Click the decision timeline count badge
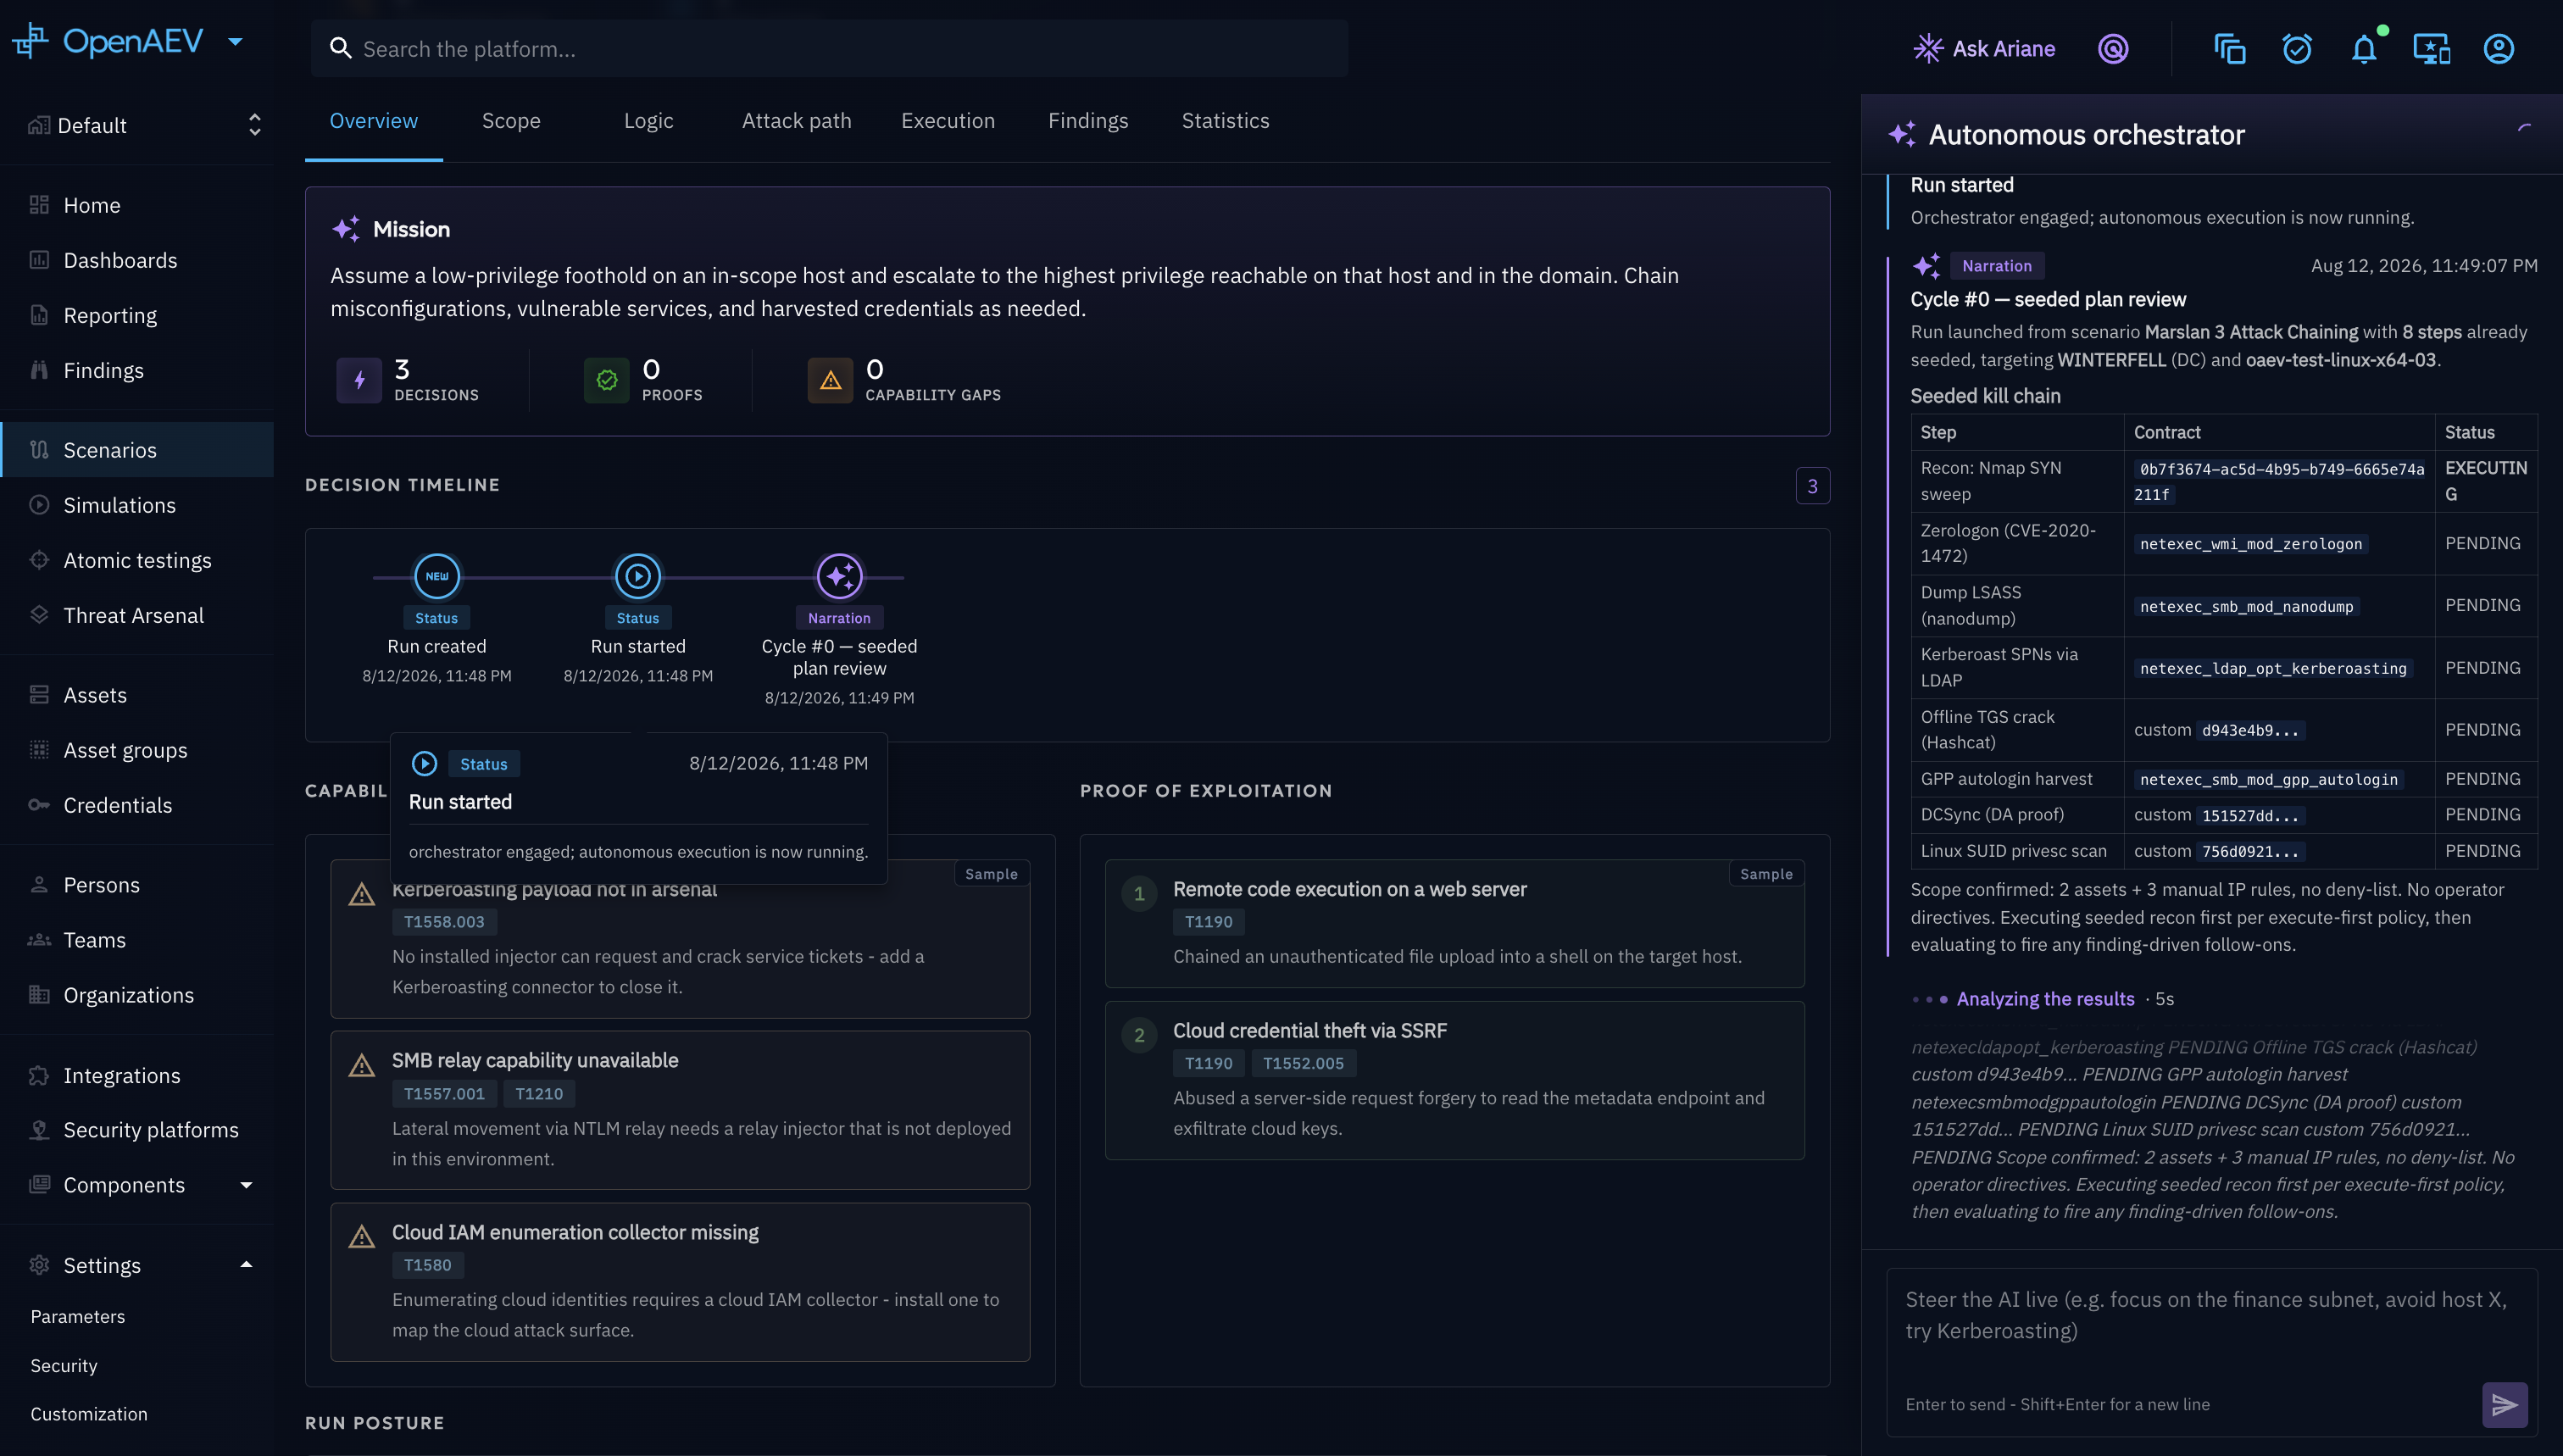Viewport: 2563px width, 1456px height. tap(1812, 486)
